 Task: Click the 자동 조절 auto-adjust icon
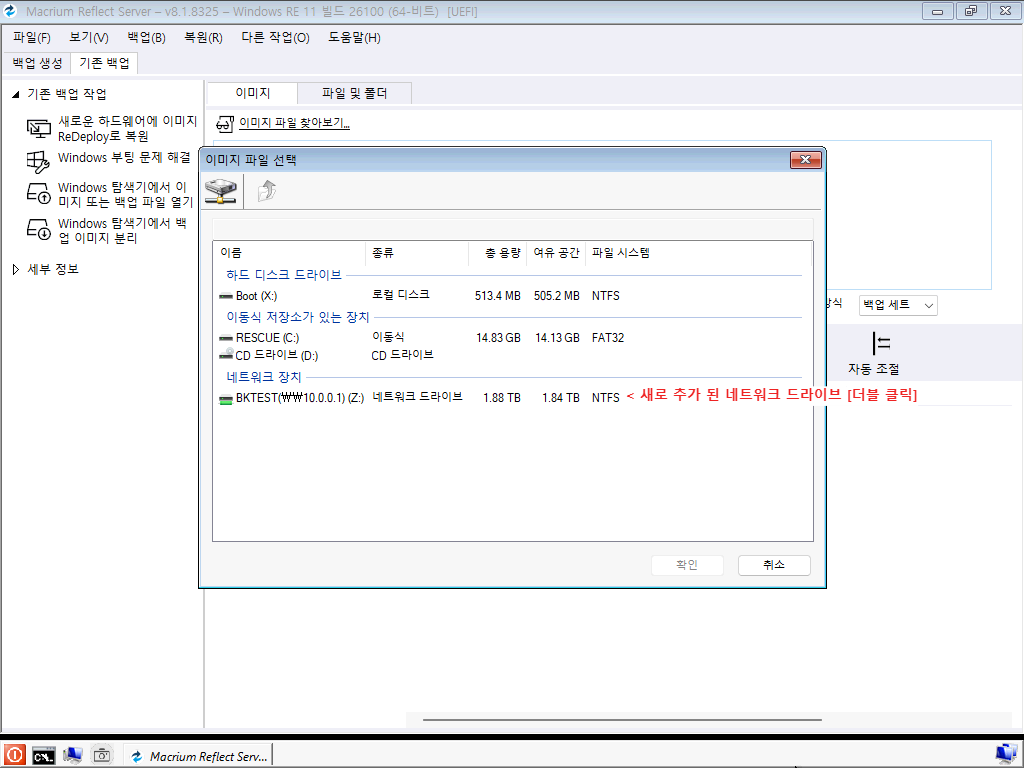(881, 344)
